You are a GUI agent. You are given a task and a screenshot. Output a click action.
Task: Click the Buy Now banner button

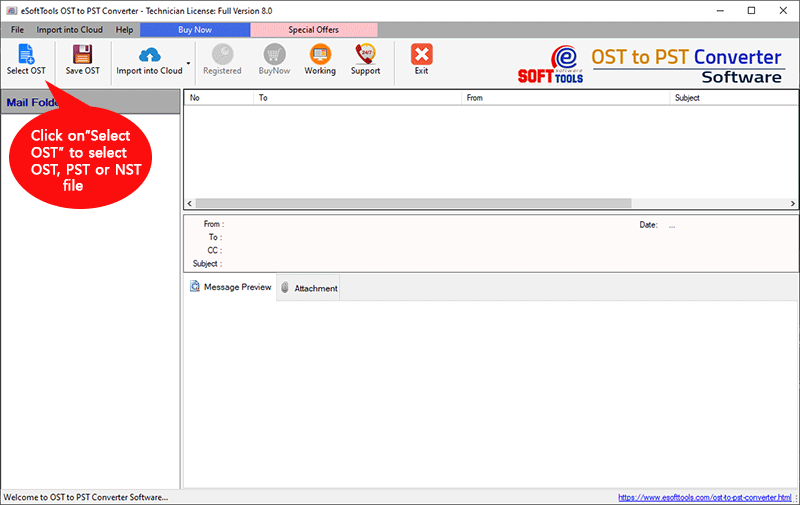pos(195,30)
